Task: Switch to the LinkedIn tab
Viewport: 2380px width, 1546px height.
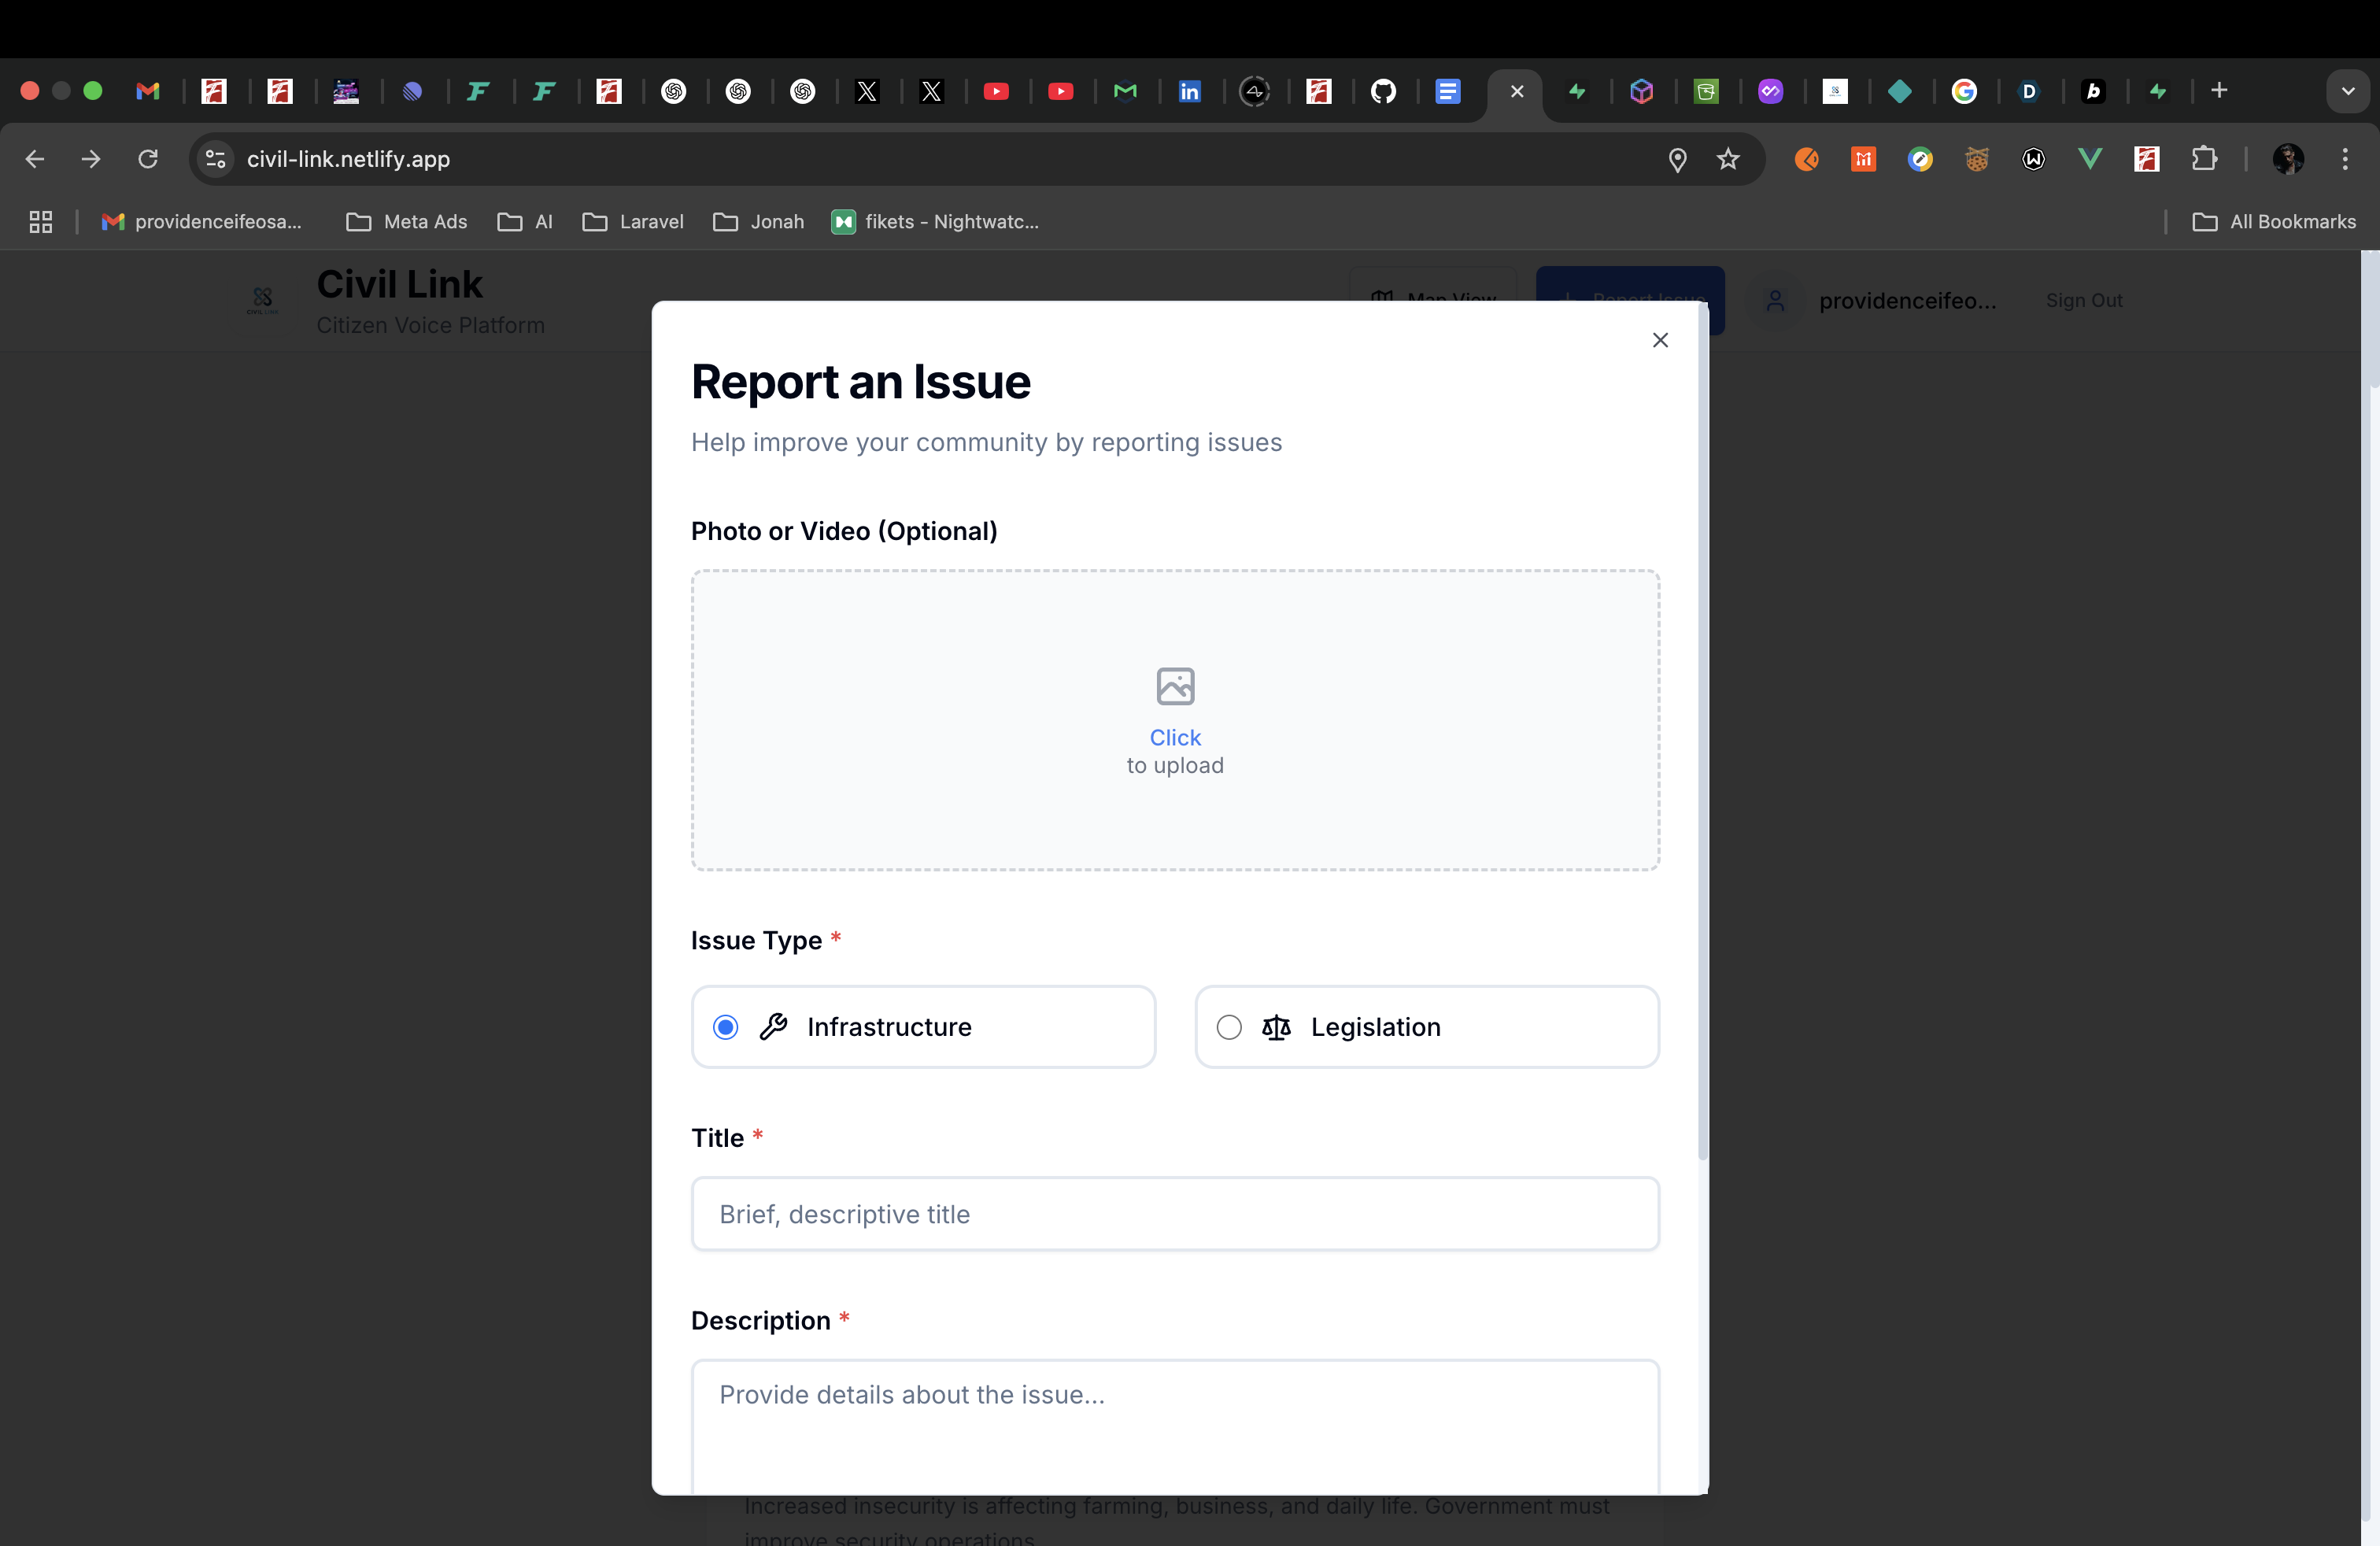Action: (1189, 91)
